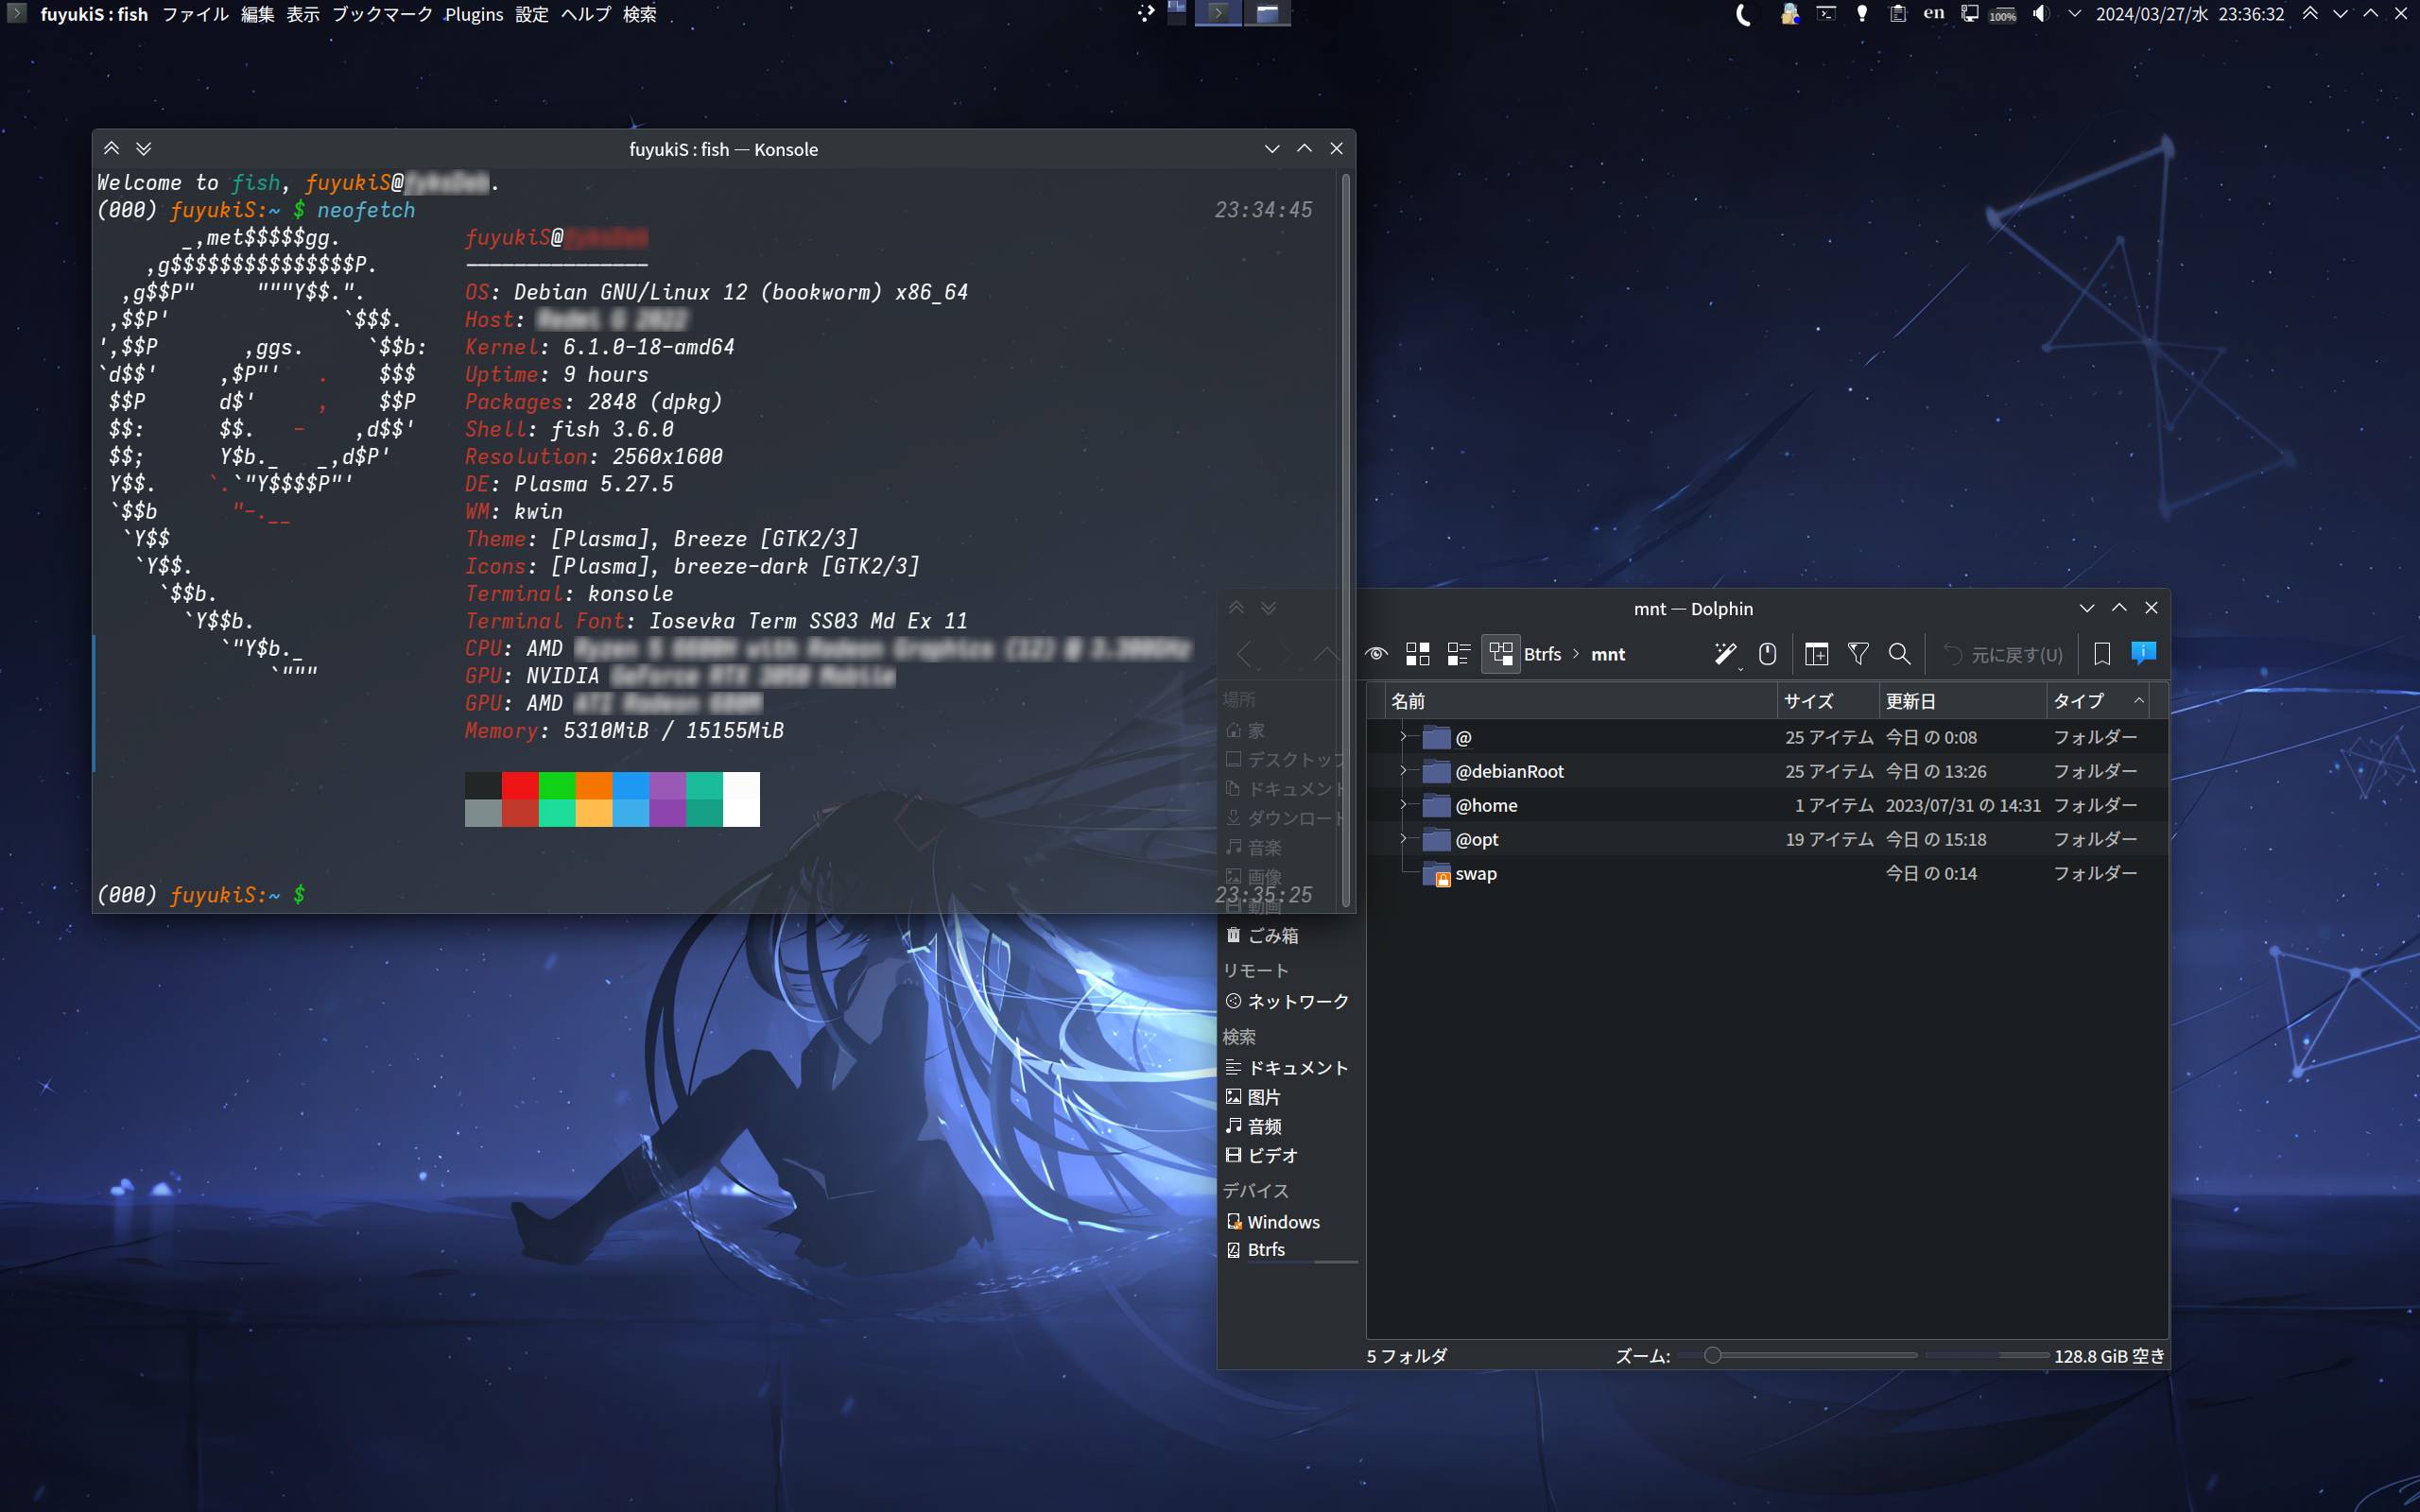Sort by the 名前 column header

(x=1582, y=701)
